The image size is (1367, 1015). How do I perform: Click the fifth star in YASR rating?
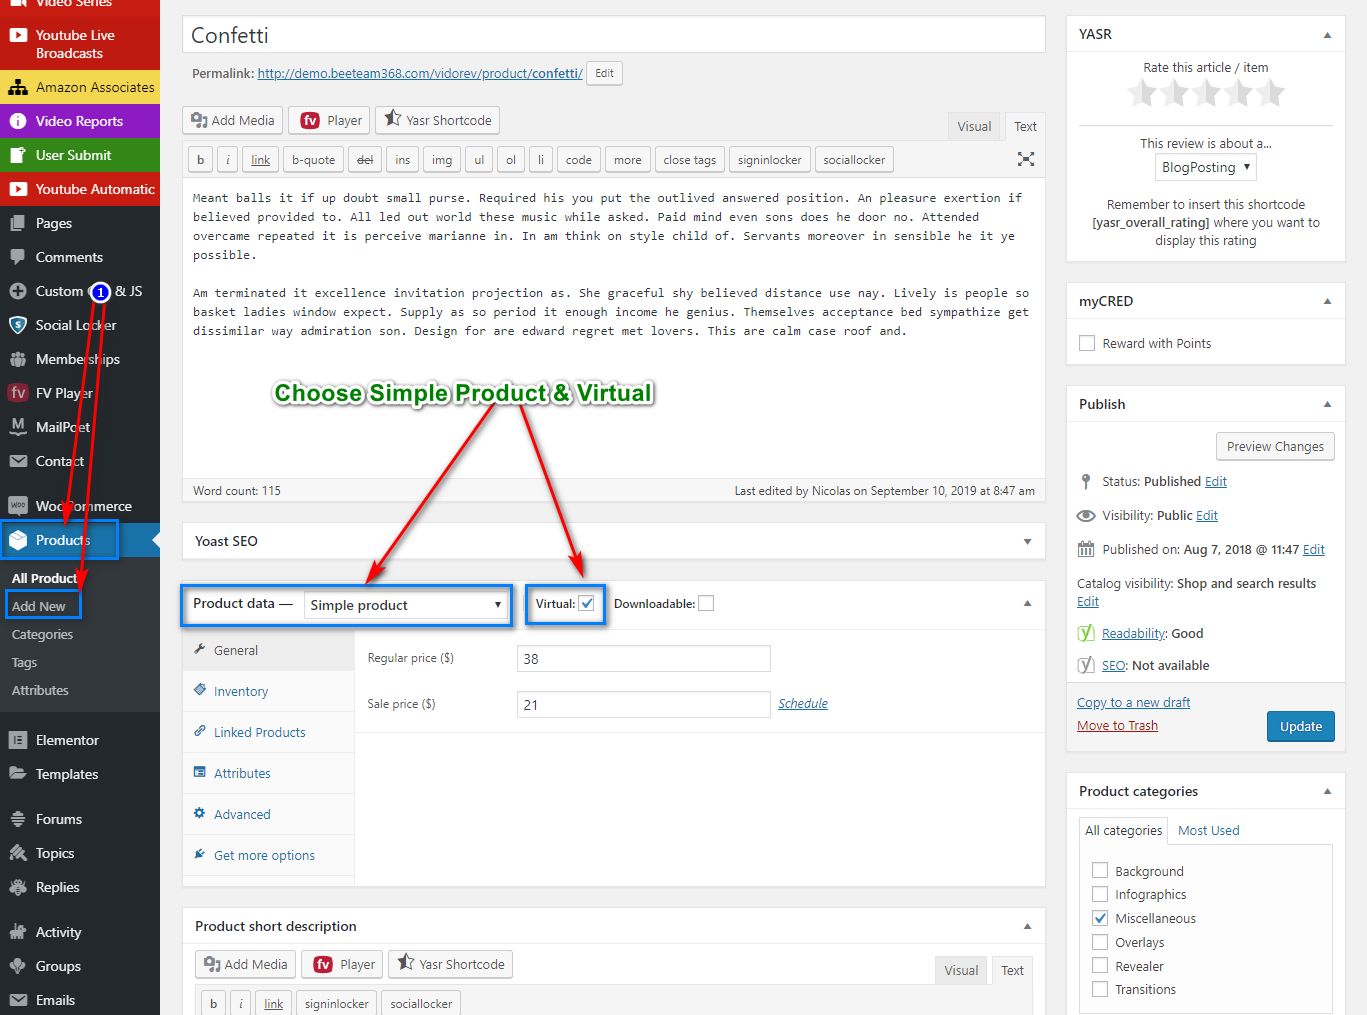[x=1270, y=94]
